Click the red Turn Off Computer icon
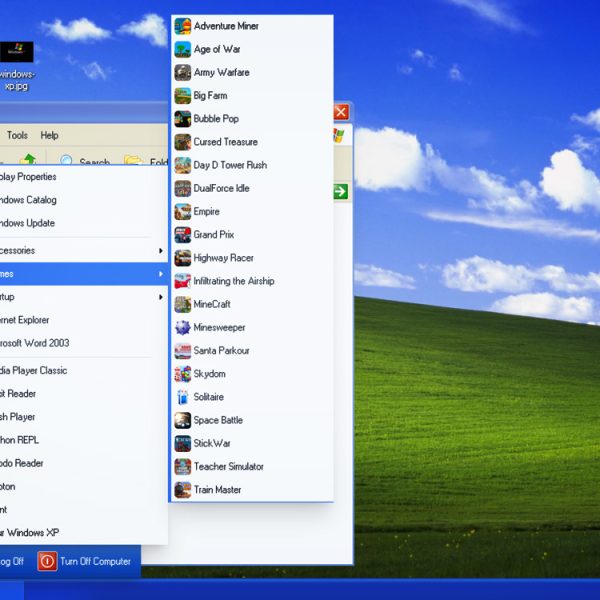The height and width of the screenshot is (600, 600). pos(47,561)
